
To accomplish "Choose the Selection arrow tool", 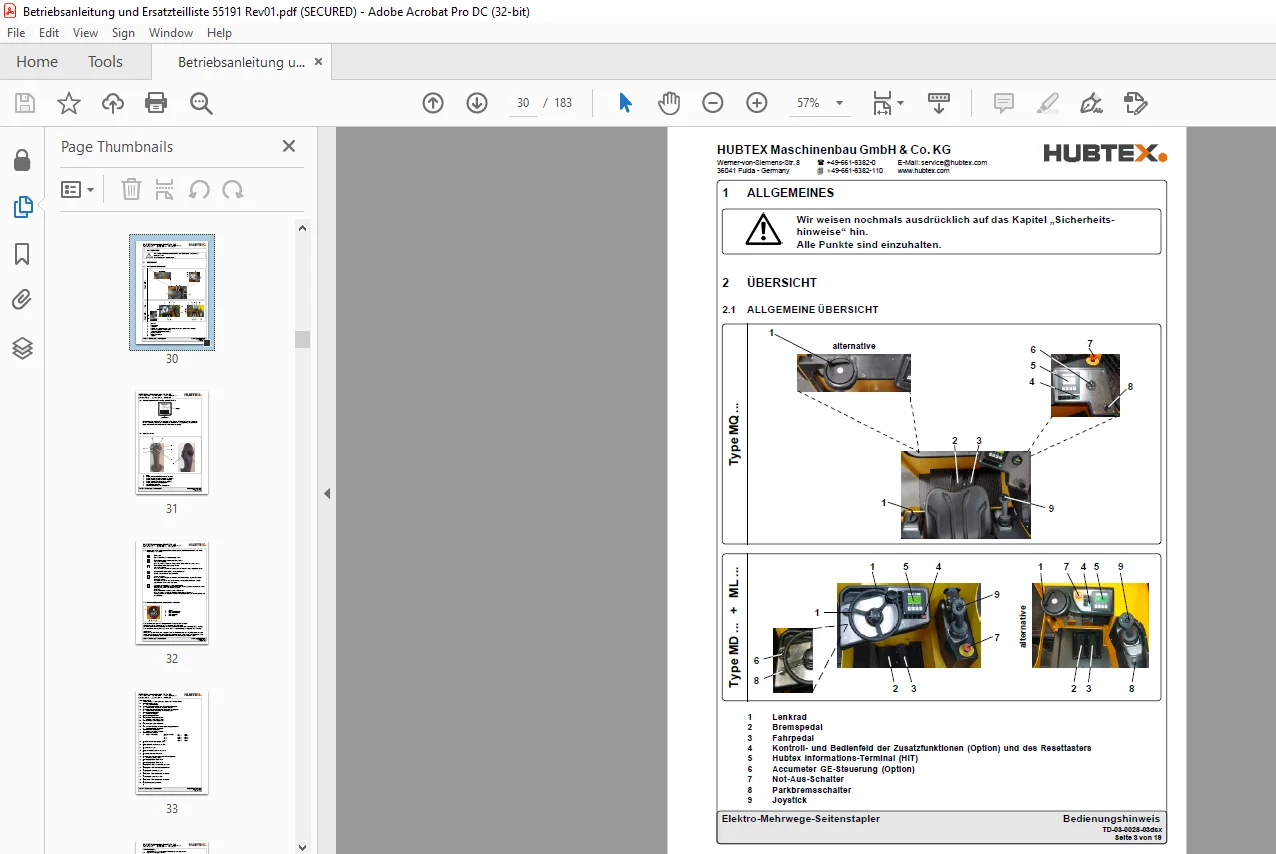I will click(625, 103).
